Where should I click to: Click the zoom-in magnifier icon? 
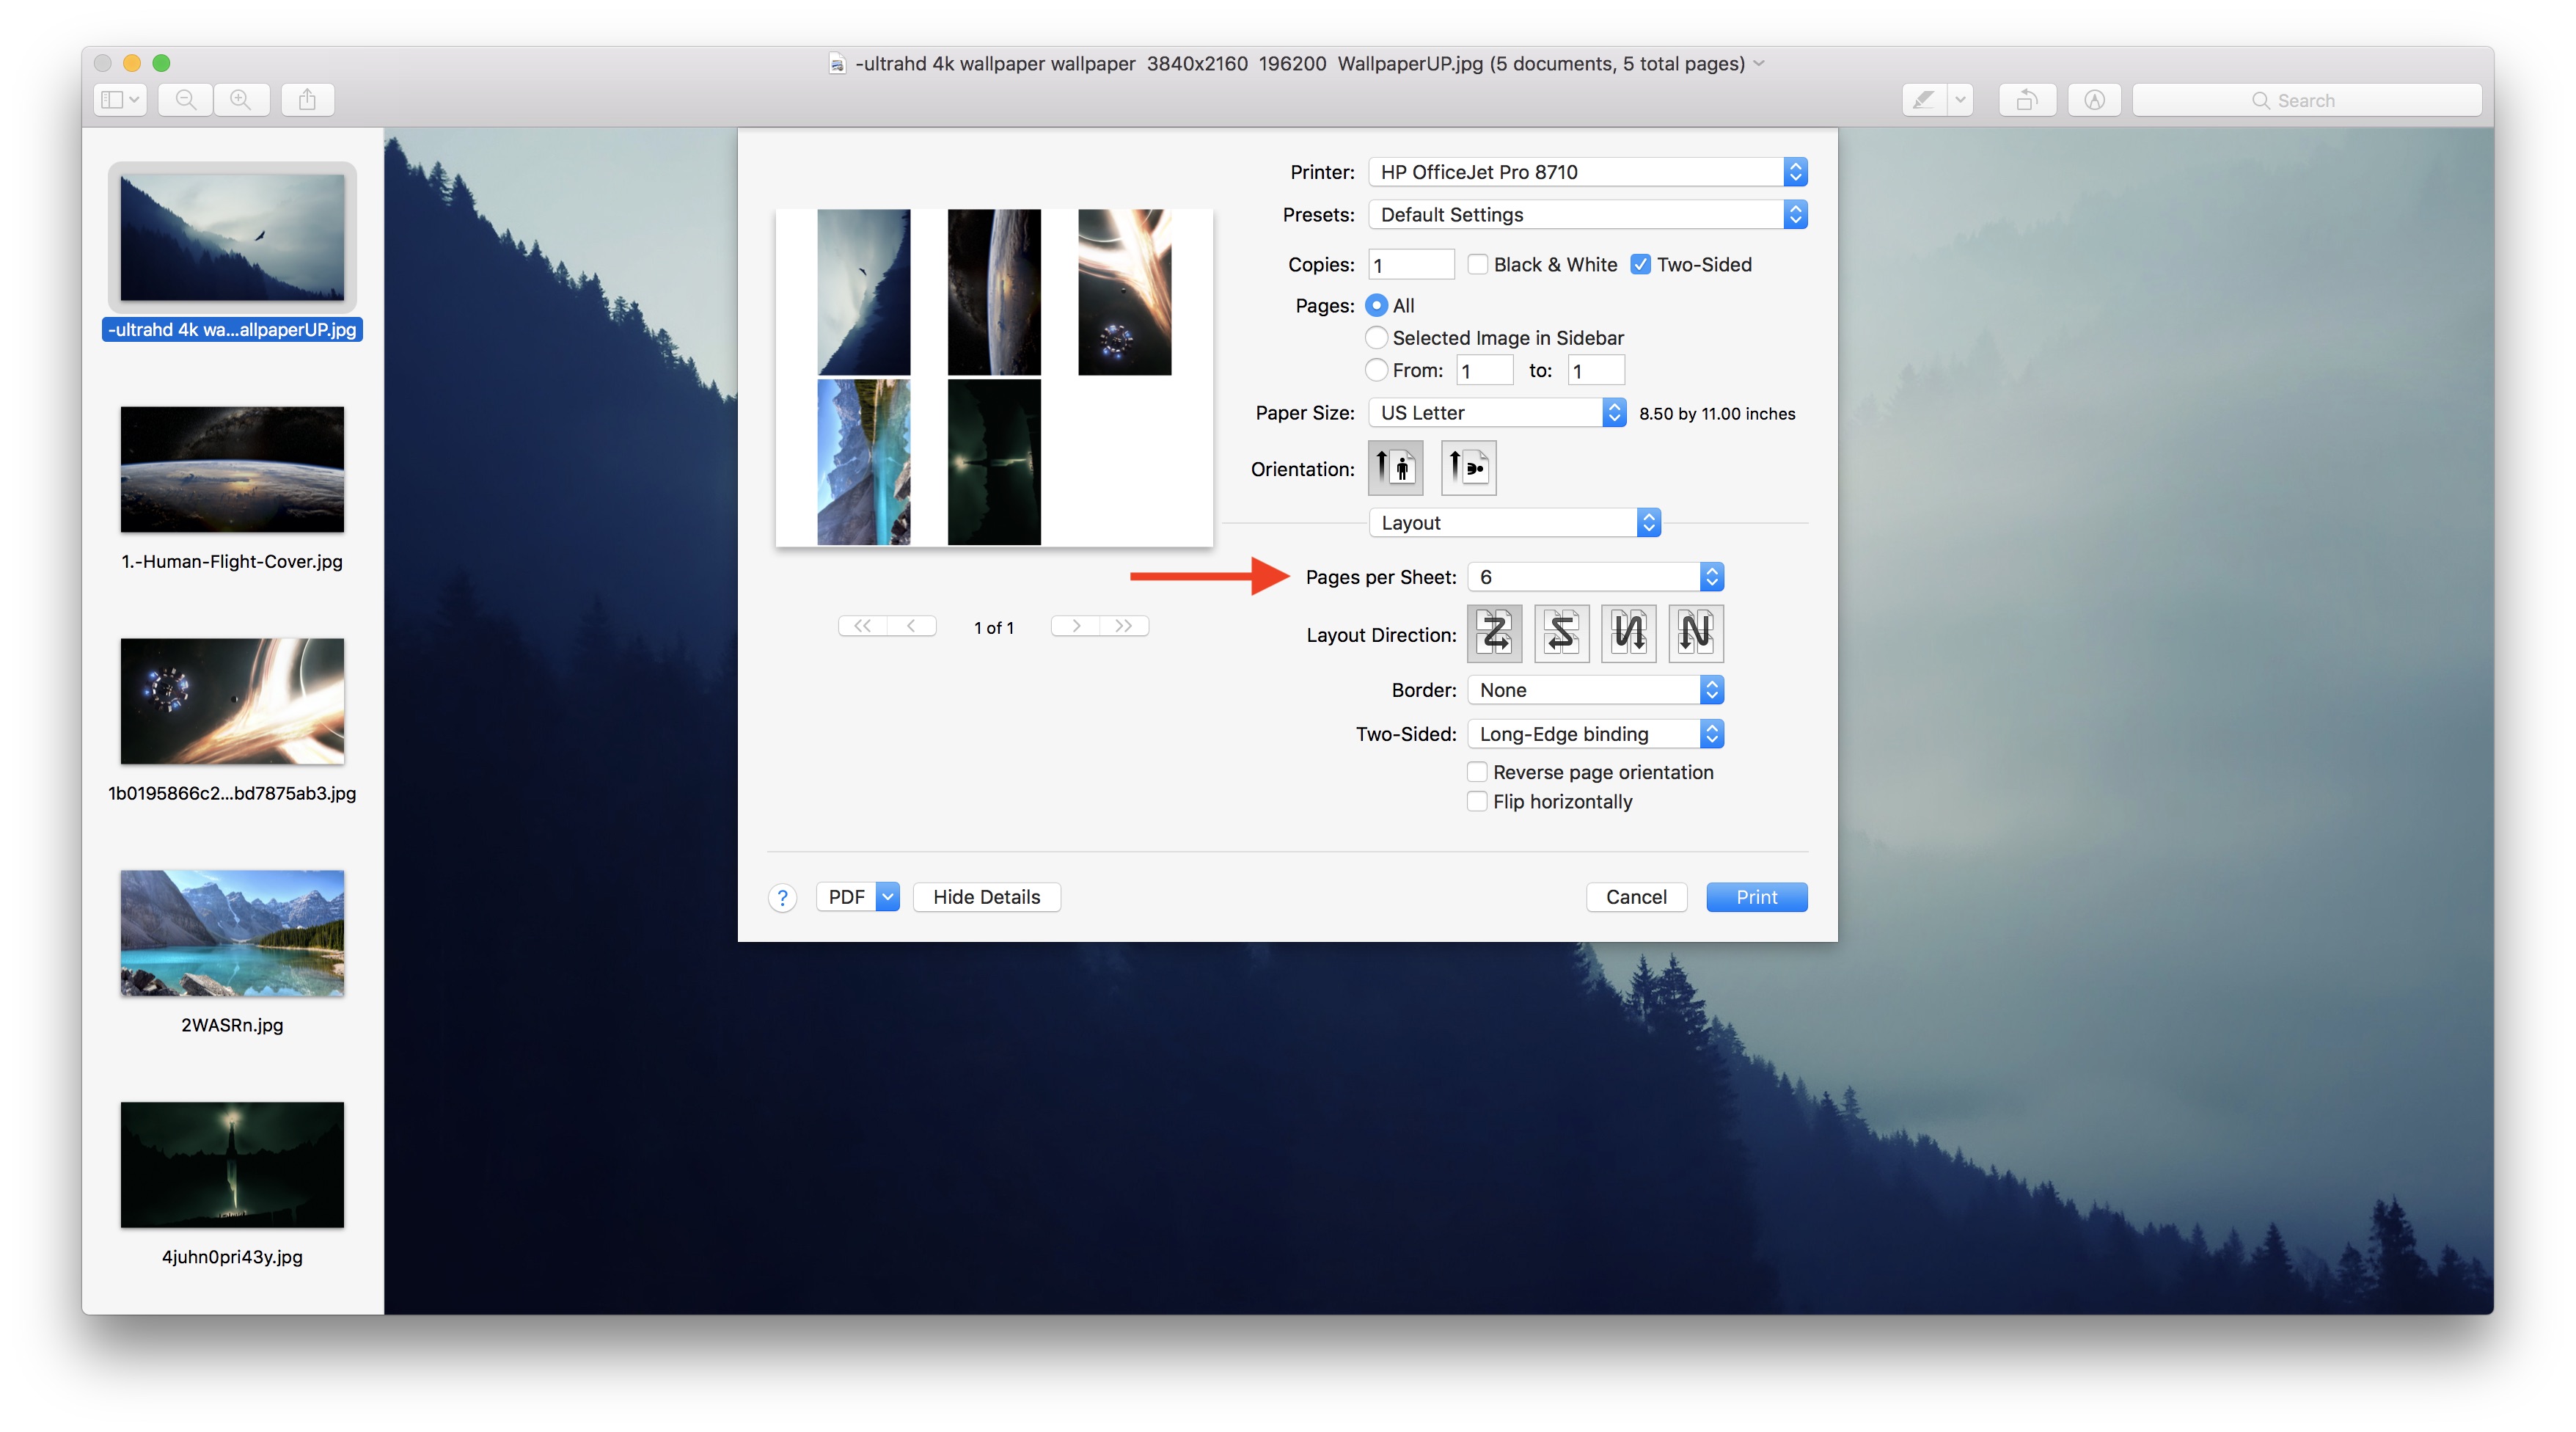[x=241, y=99]
